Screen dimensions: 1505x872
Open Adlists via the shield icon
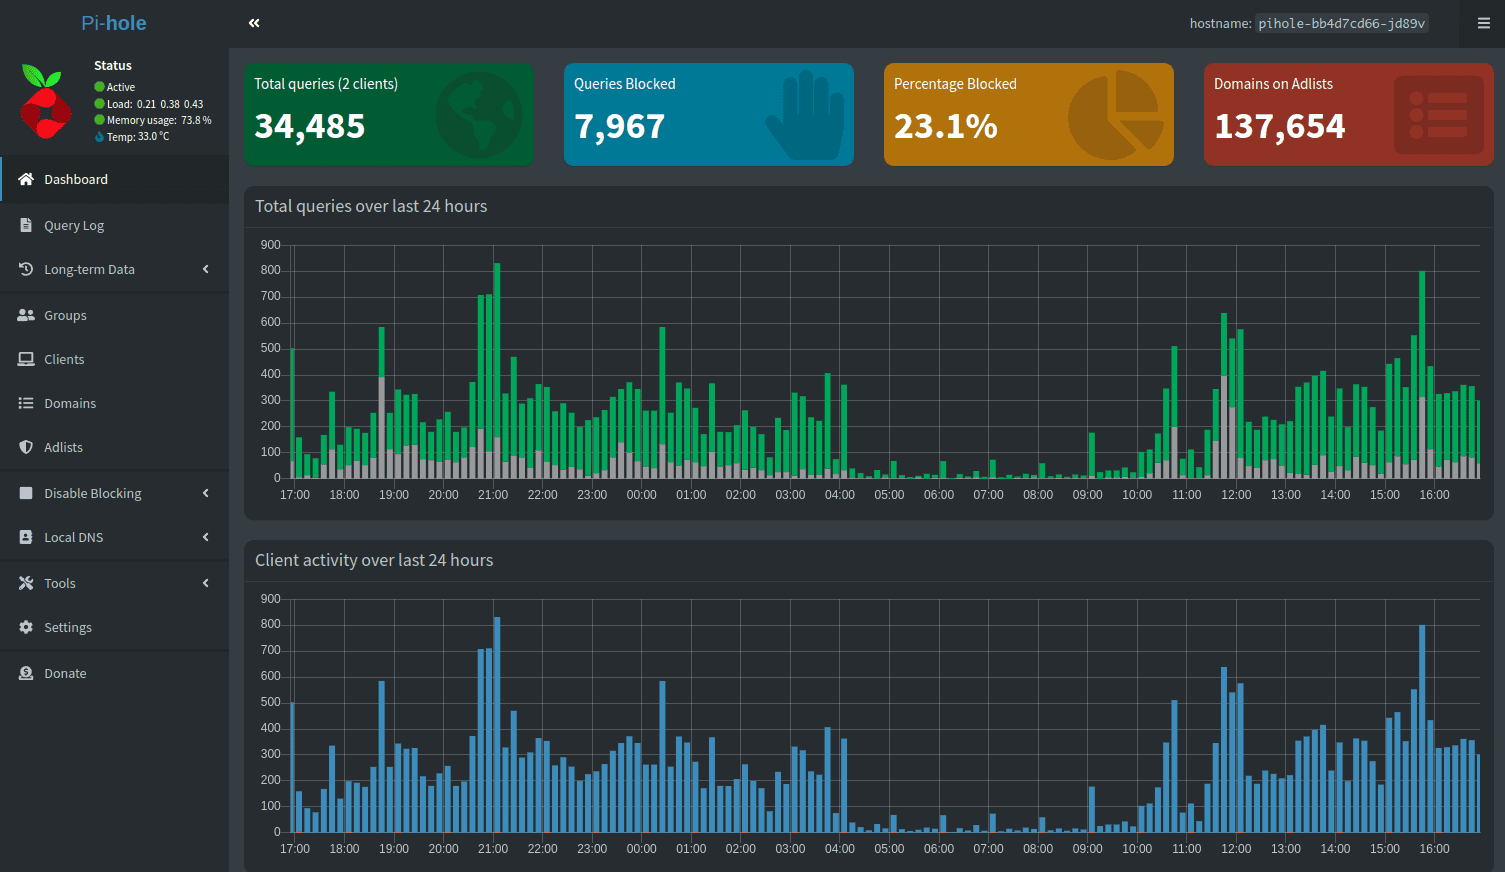[24, 447]
